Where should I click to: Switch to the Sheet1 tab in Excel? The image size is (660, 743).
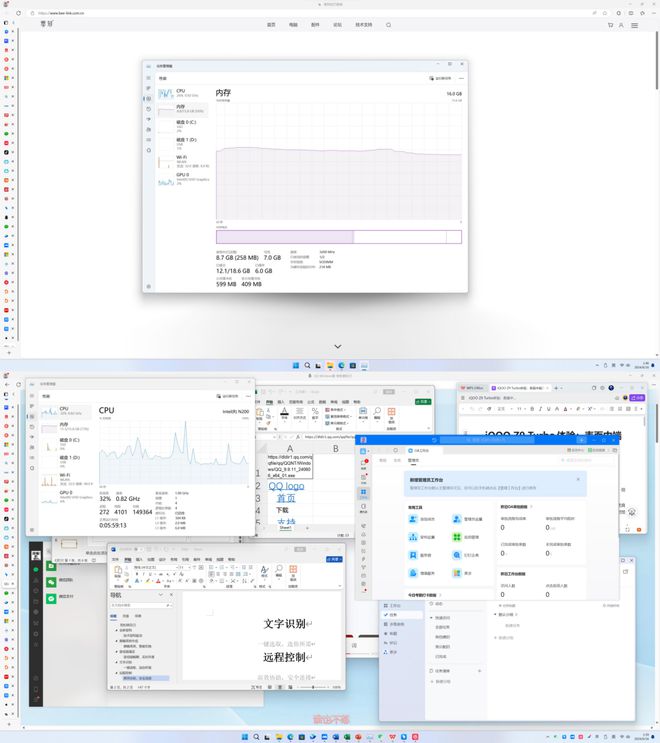[285, 527]
